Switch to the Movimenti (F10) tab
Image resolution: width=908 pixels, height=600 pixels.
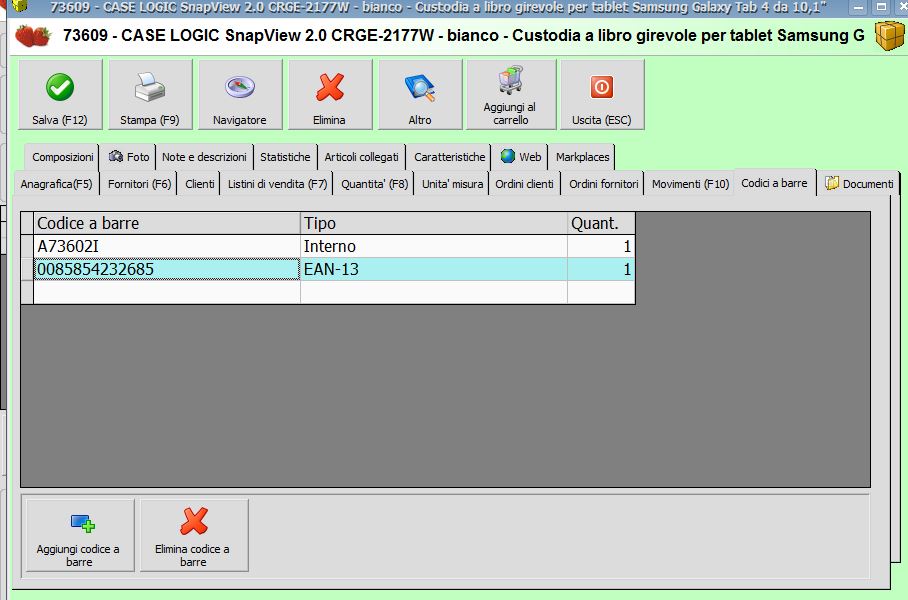[690, 184]
